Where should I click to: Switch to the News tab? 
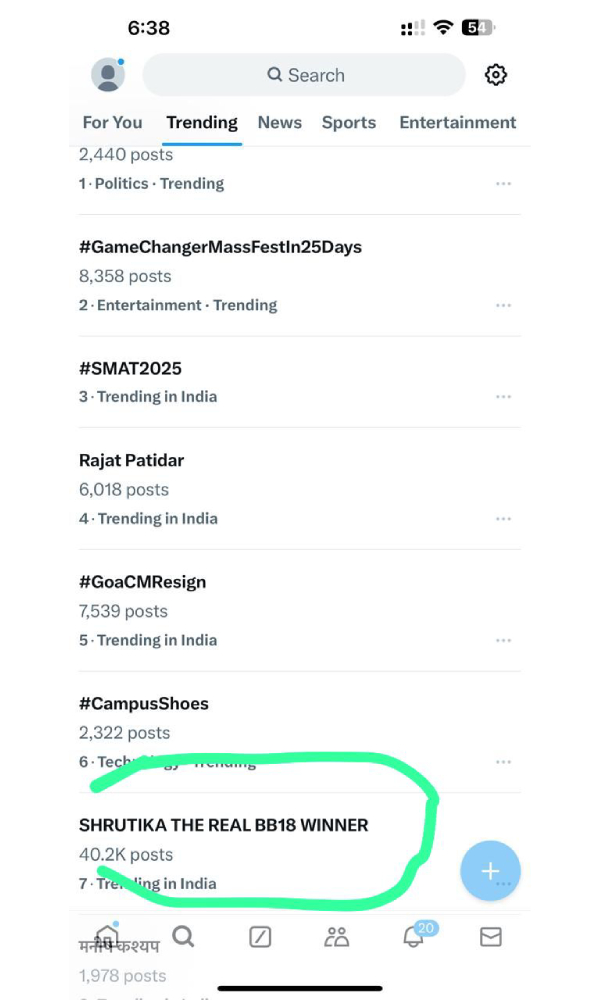279,123
